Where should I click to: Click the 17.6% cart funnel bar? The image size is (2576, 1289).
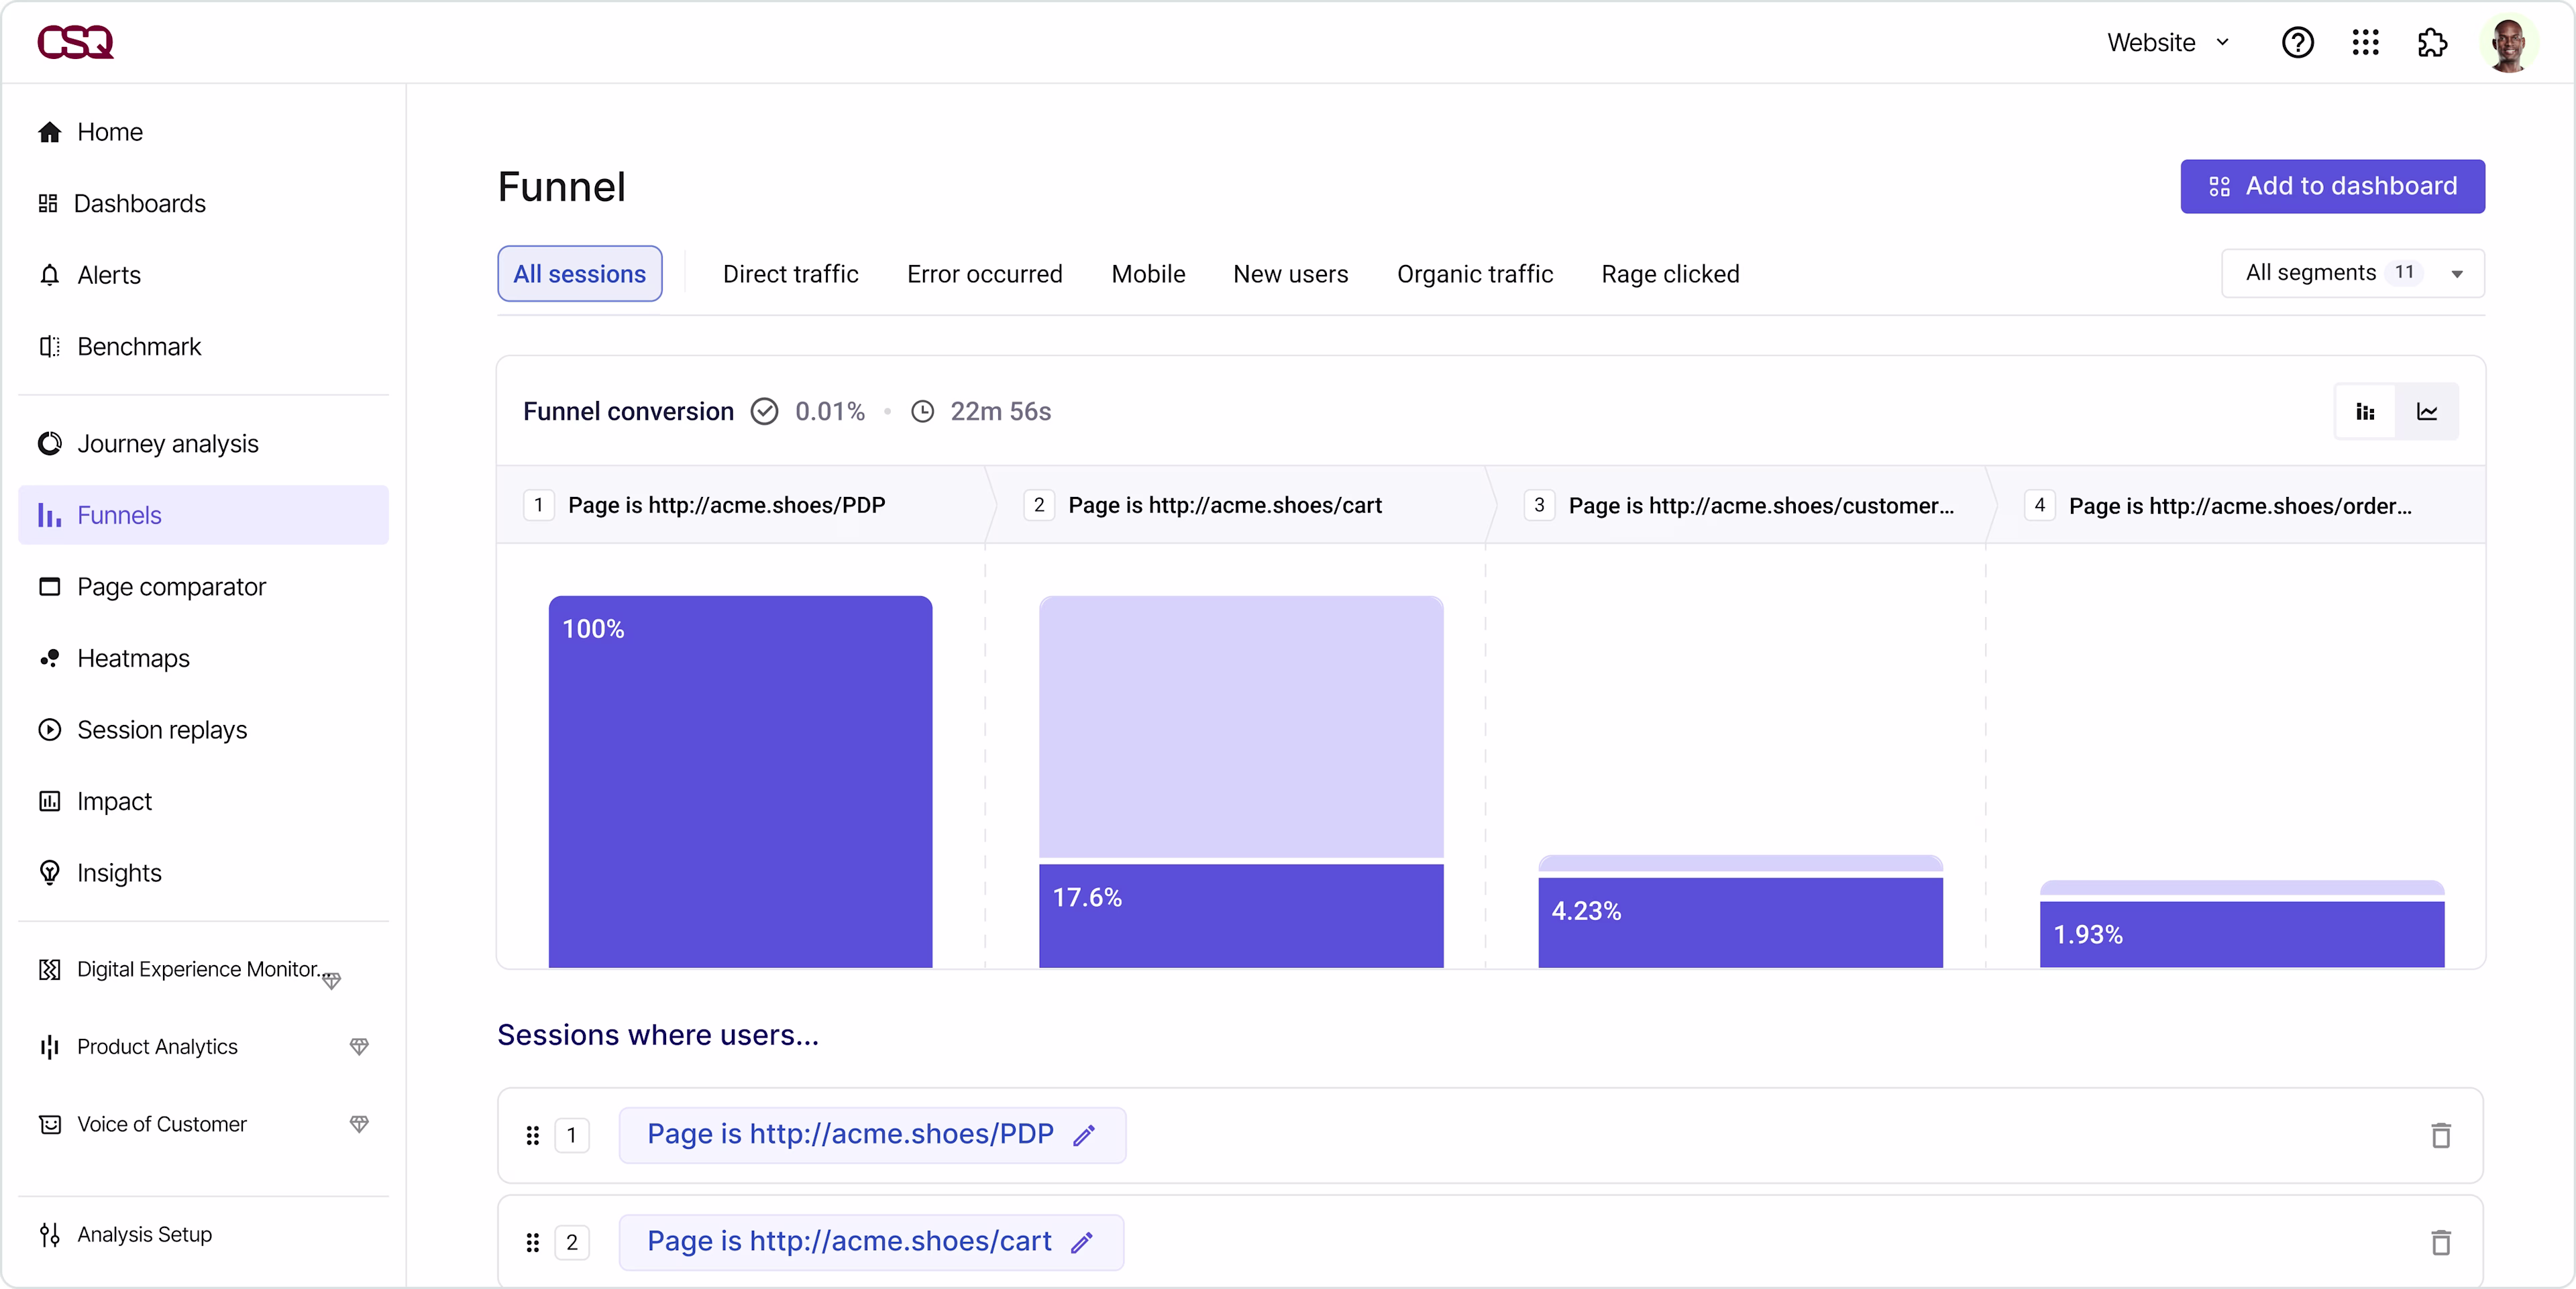coord(1241,914)
